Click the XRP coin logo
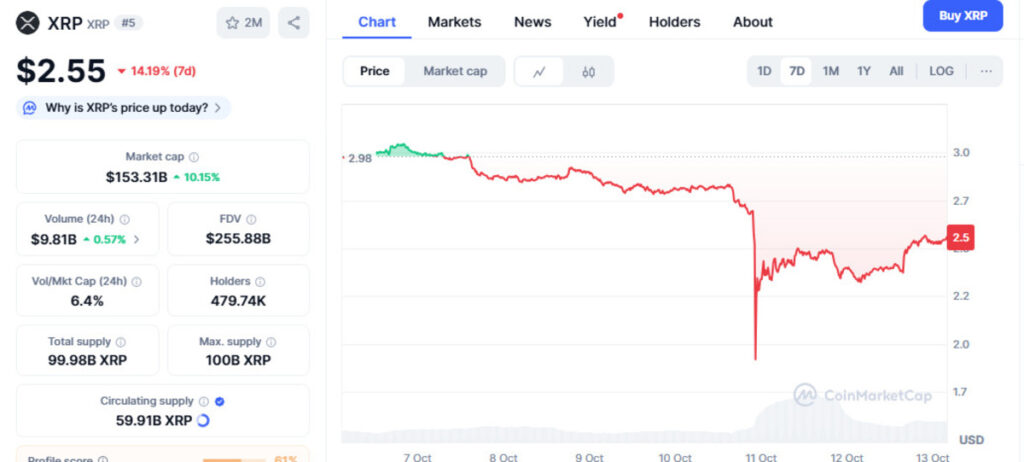The image size is (1024, 462). tap(27, 22)
